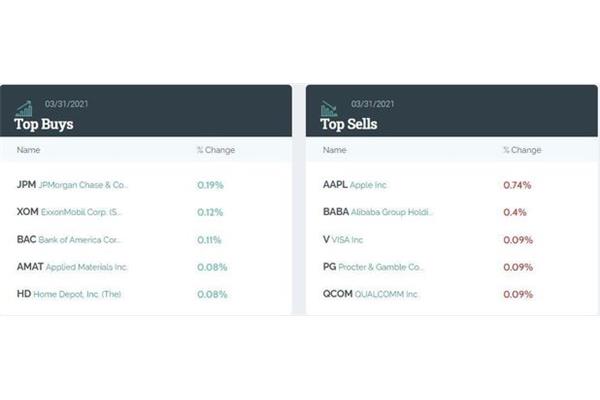Click the QCOM QUALCOMM Inc link
The height and width of the screenshot is (400, 600).
coord(371,294)
